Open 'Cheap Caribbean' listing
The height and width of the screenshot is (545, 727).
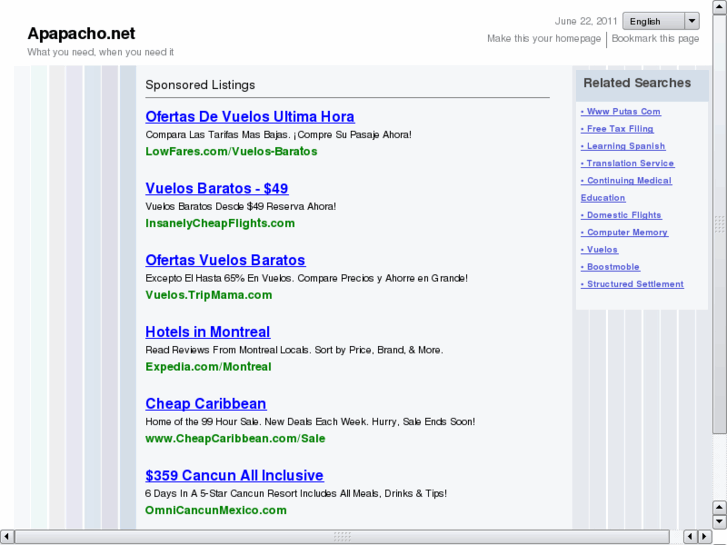[206, 404]
